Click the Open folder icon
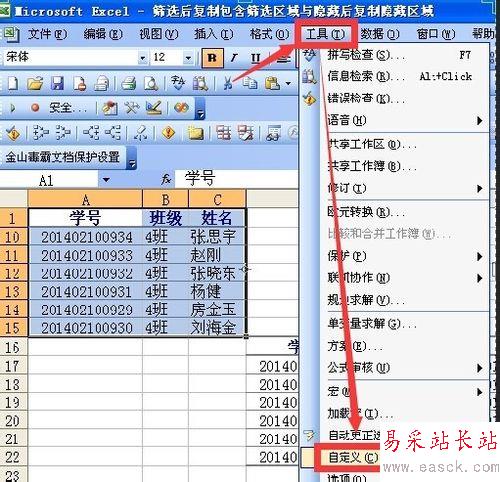 point(35,83)
